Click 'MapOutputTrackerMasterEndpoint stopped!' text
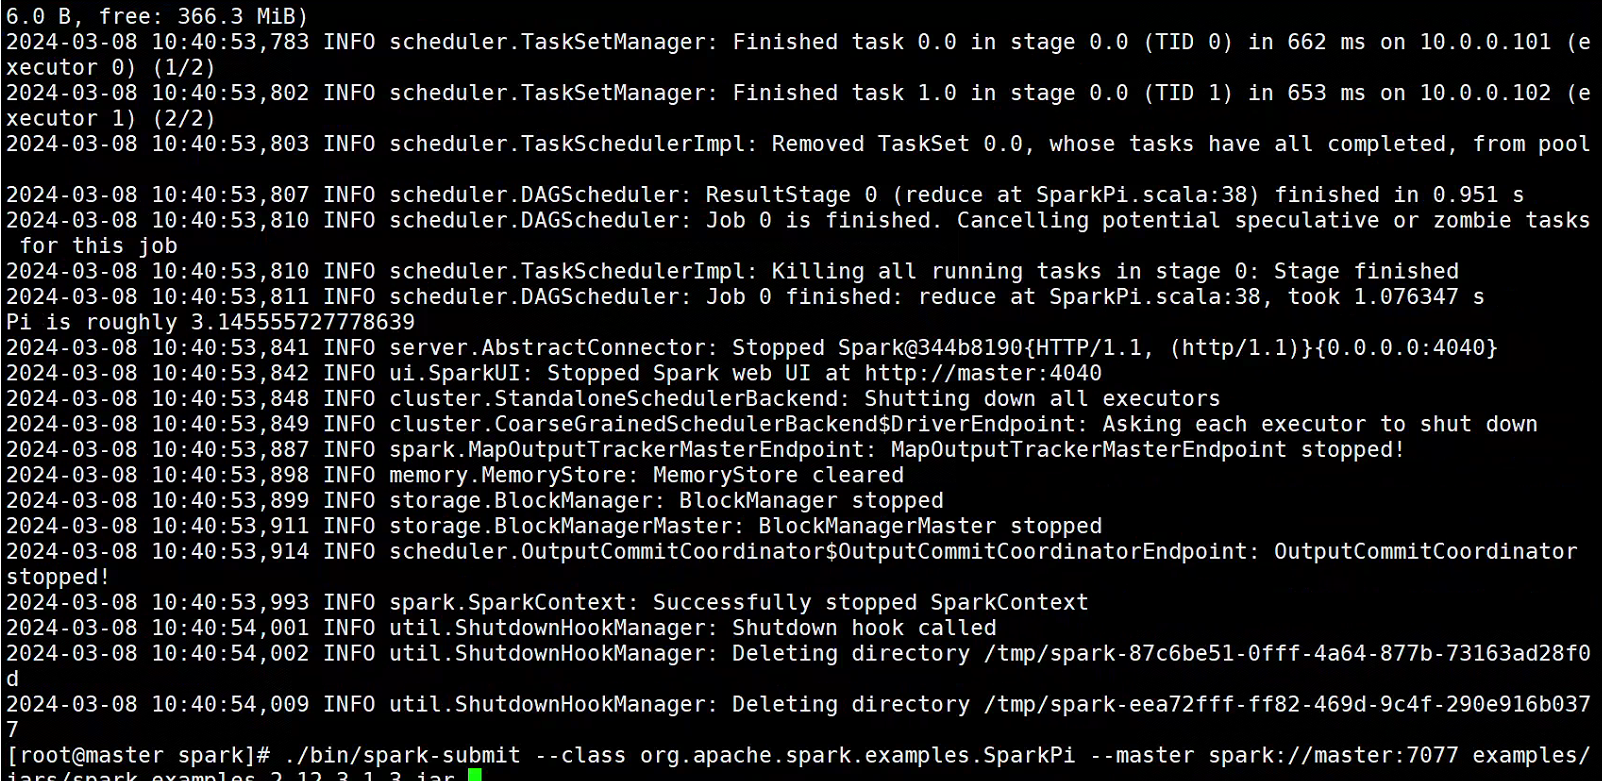 point(1148,450)
